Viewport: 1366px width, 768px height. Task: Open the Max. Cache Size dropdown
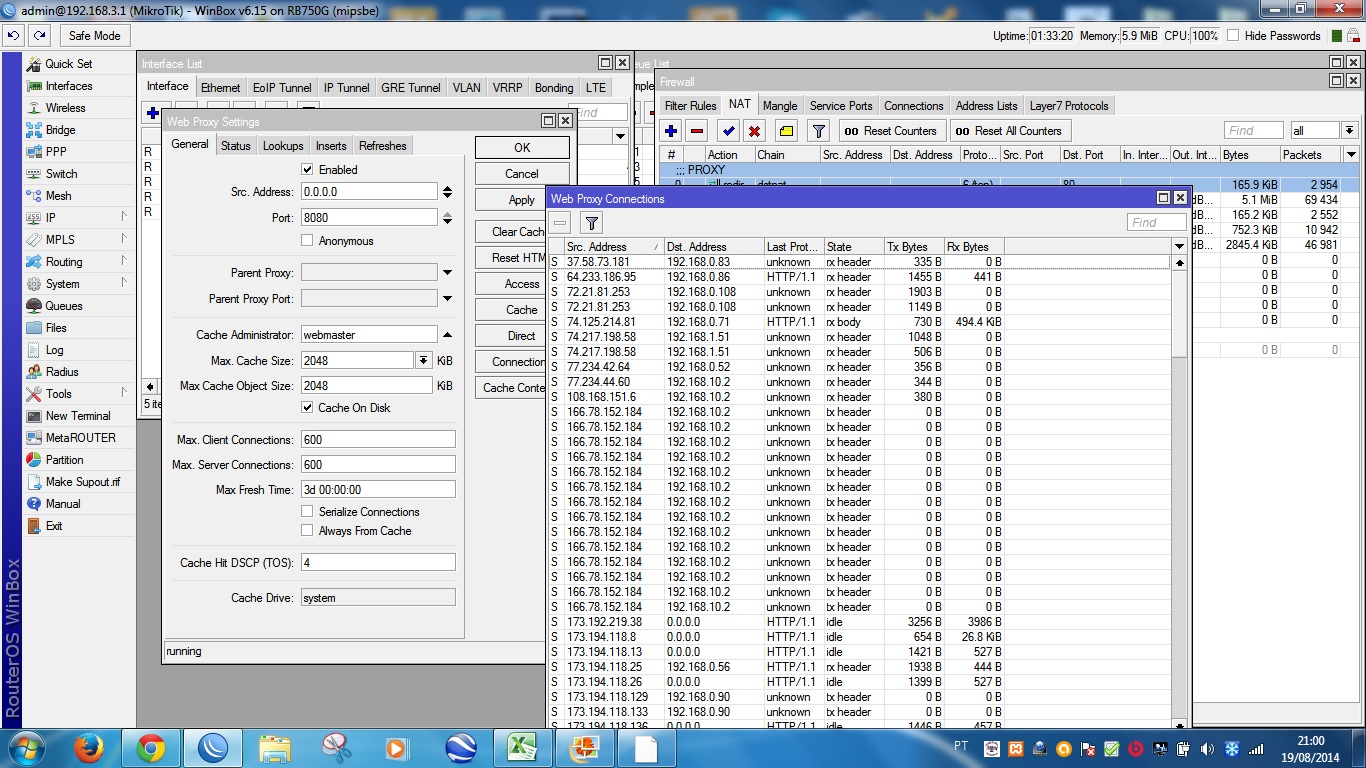tap(423, 360)
